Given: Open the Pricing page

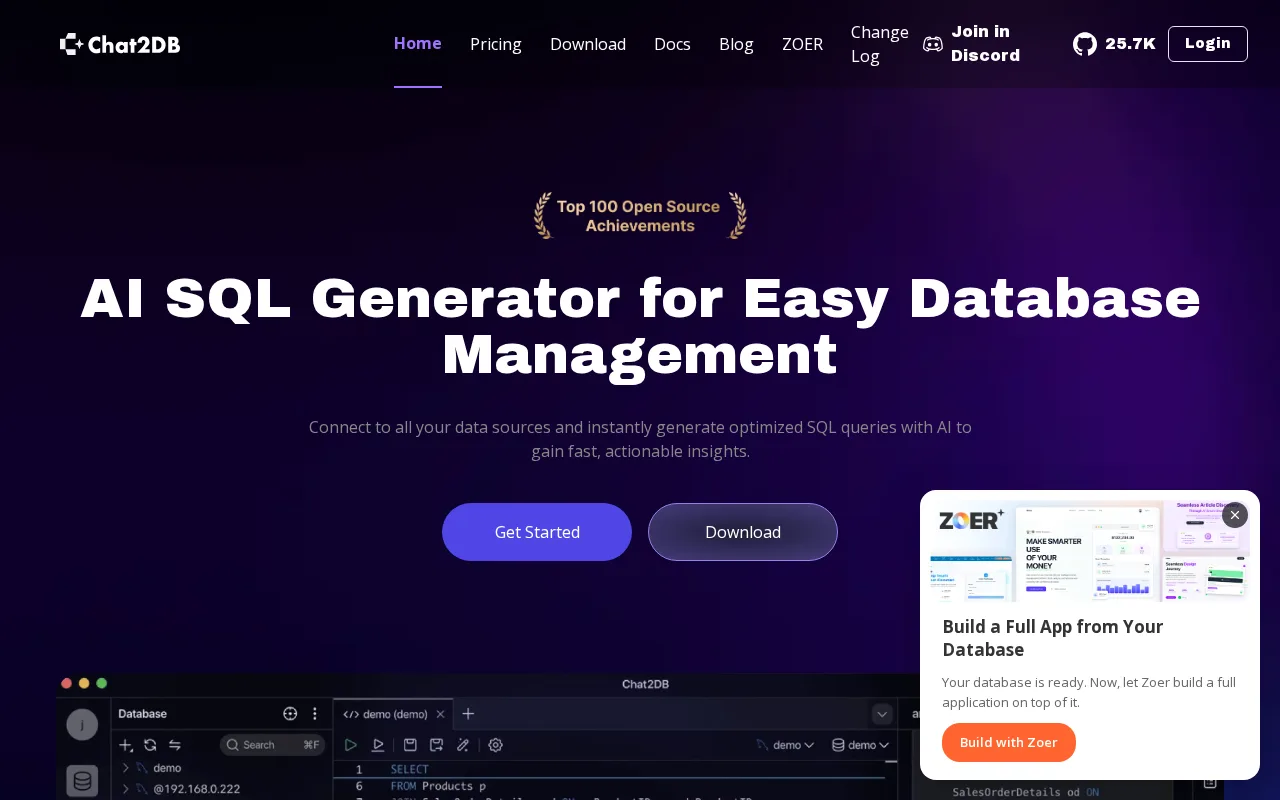Looking at the screenshot, I should click(x=496, y=44).
